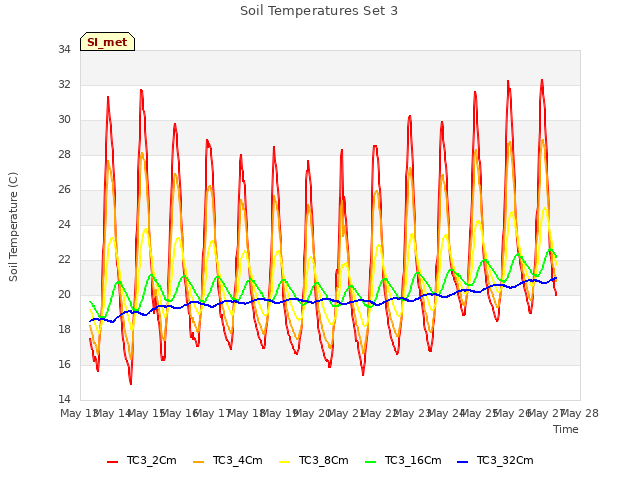The height and width of the screenshot is (480, 640).
Task: Toggle the TC3_4Cm legend entry
Action: click(x=227, y=461)
